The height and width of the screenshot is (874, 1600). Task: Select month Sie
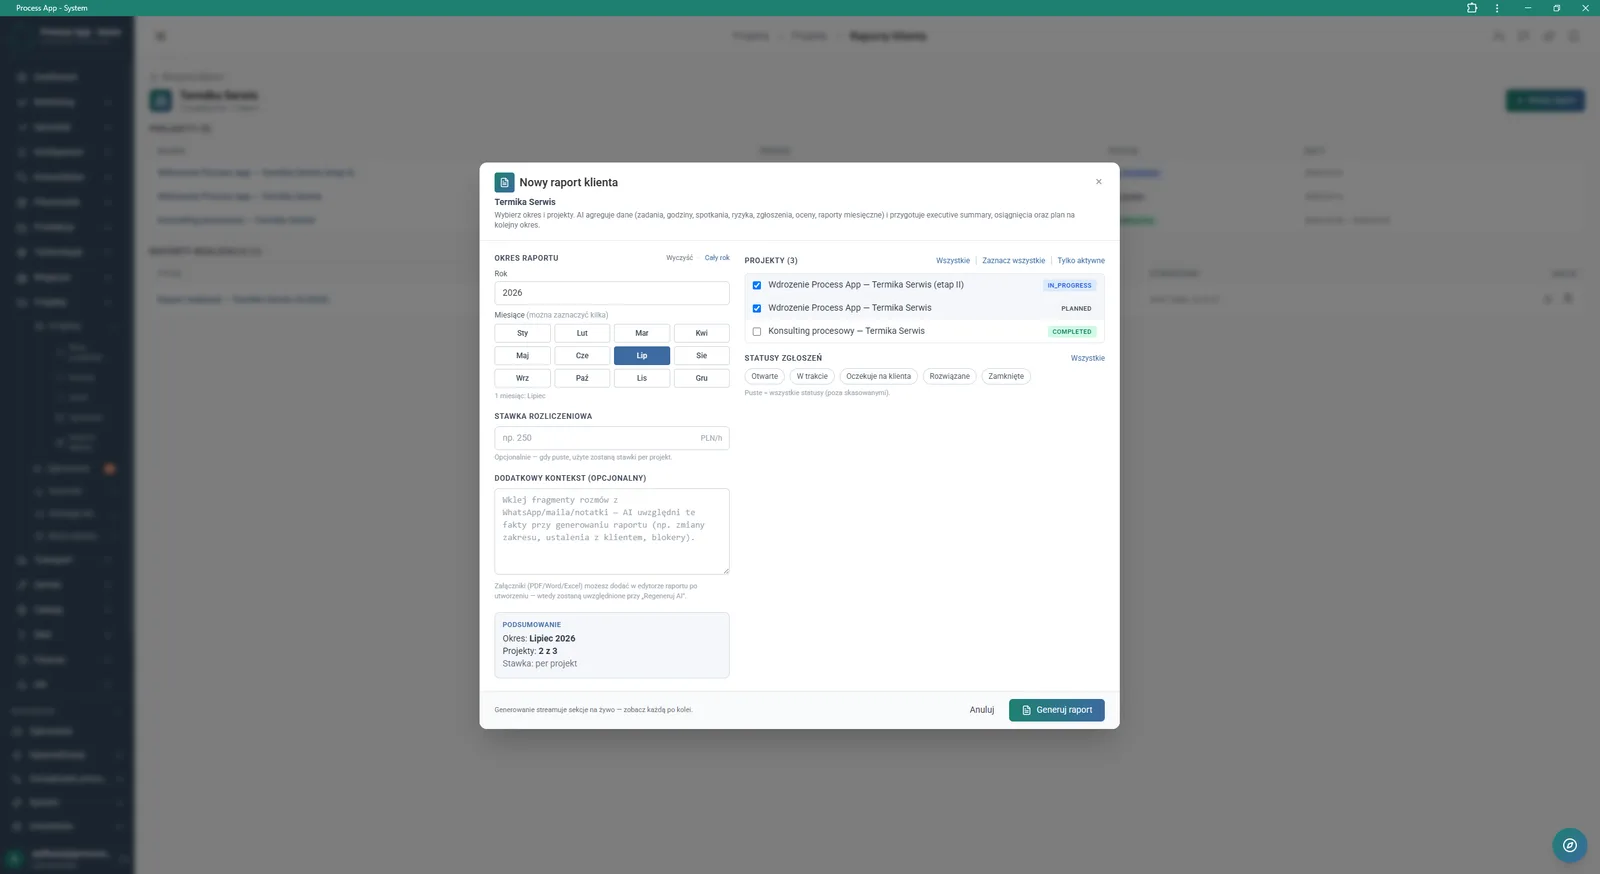(x=702, y=356)
